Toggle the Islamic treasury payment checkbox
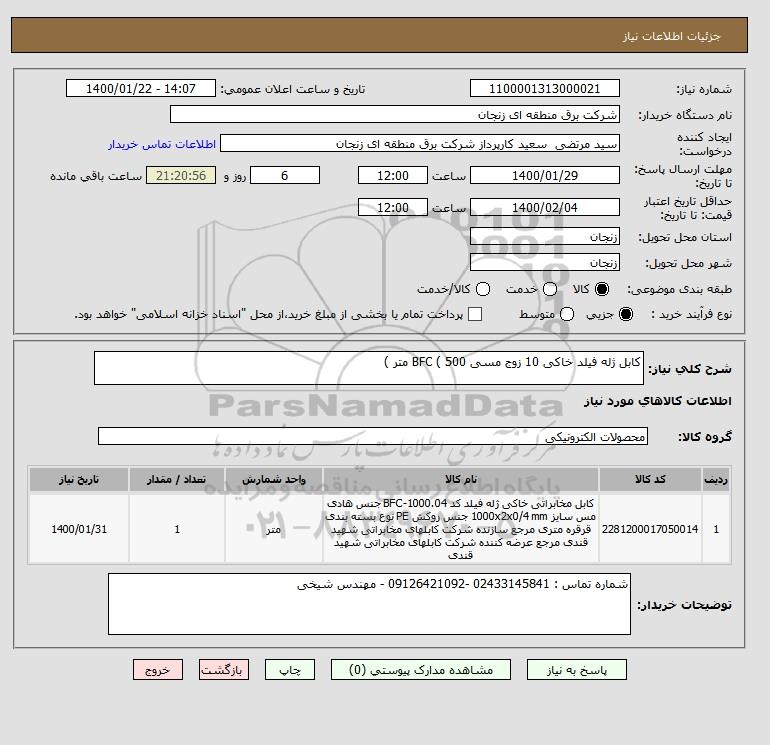The image size is (770, 745). coord(475,314)
